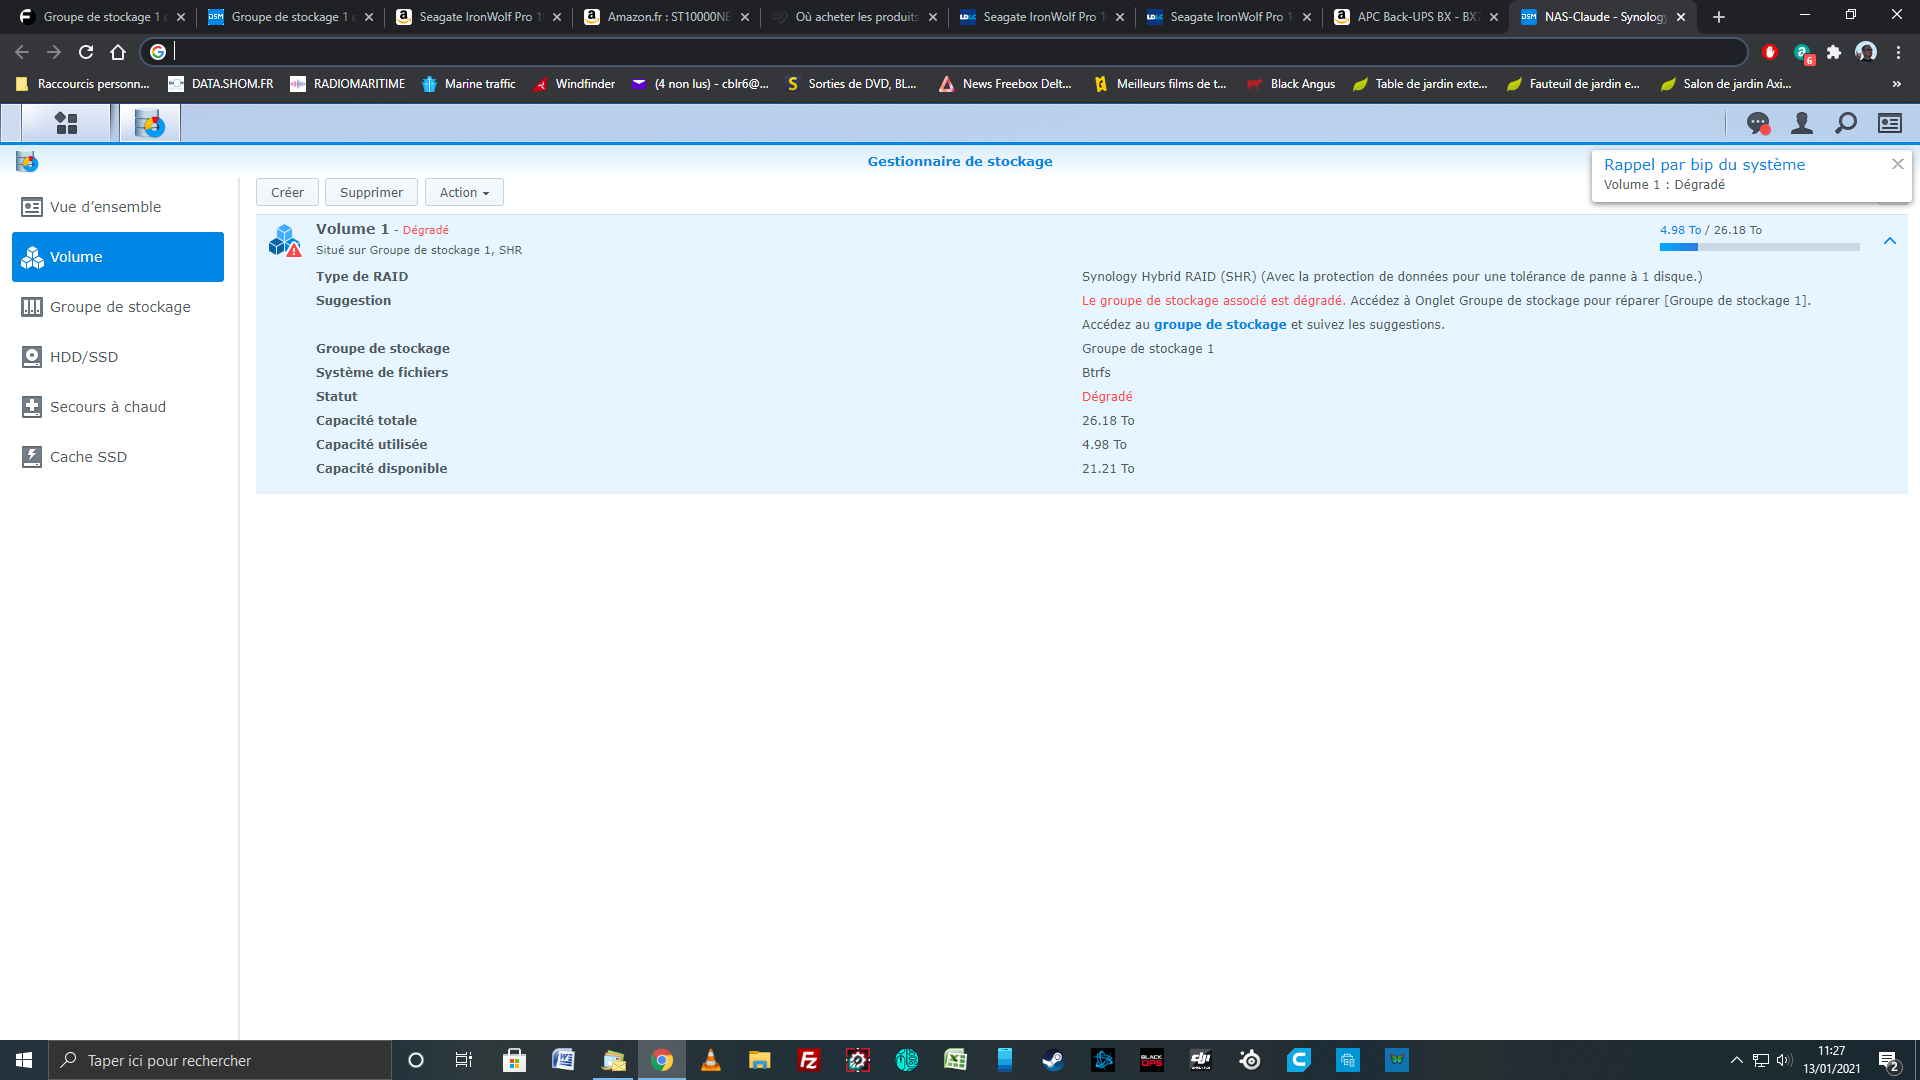Dismiss the Rappel par bip notification
Screen dimensions: 1920x1080
[x=1897, y=164]
